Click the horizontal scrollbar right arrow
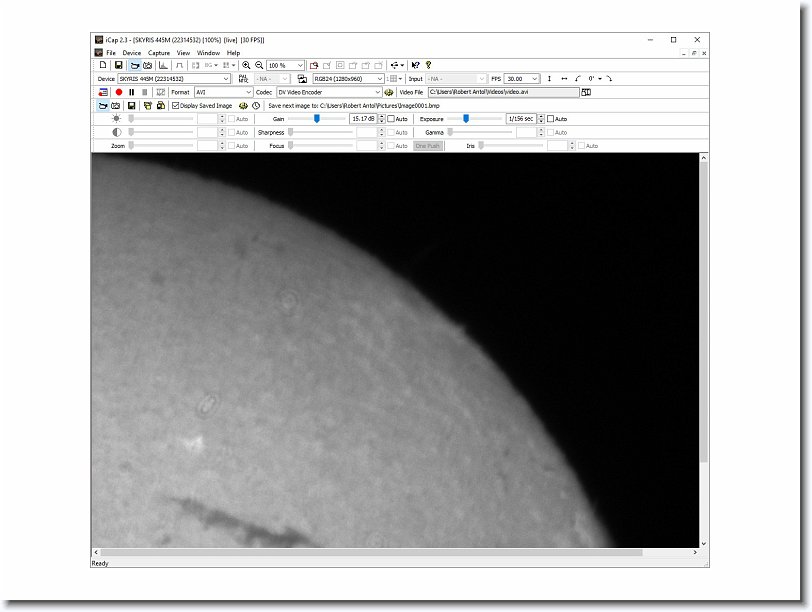This screenshot has width=812, height=612. [695, 552]
